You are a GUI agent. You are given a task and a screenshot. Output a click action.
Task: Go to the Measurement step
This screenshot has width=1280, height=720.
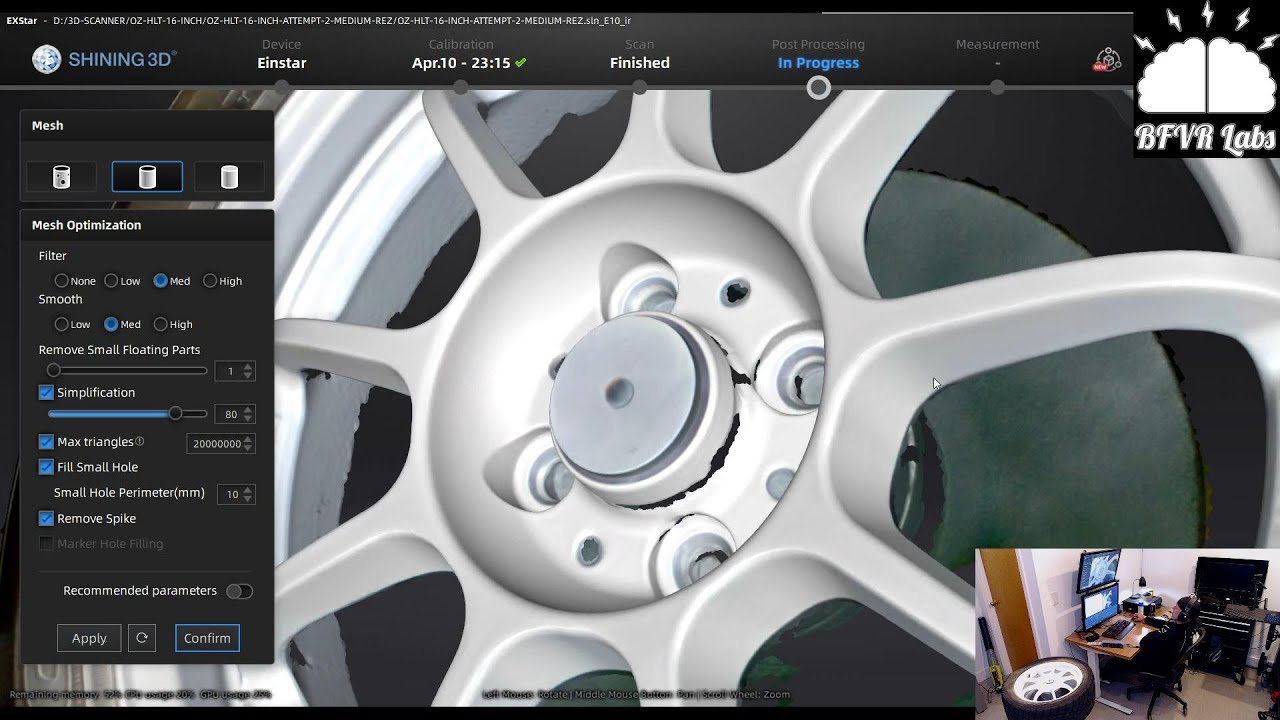[997, 54]
